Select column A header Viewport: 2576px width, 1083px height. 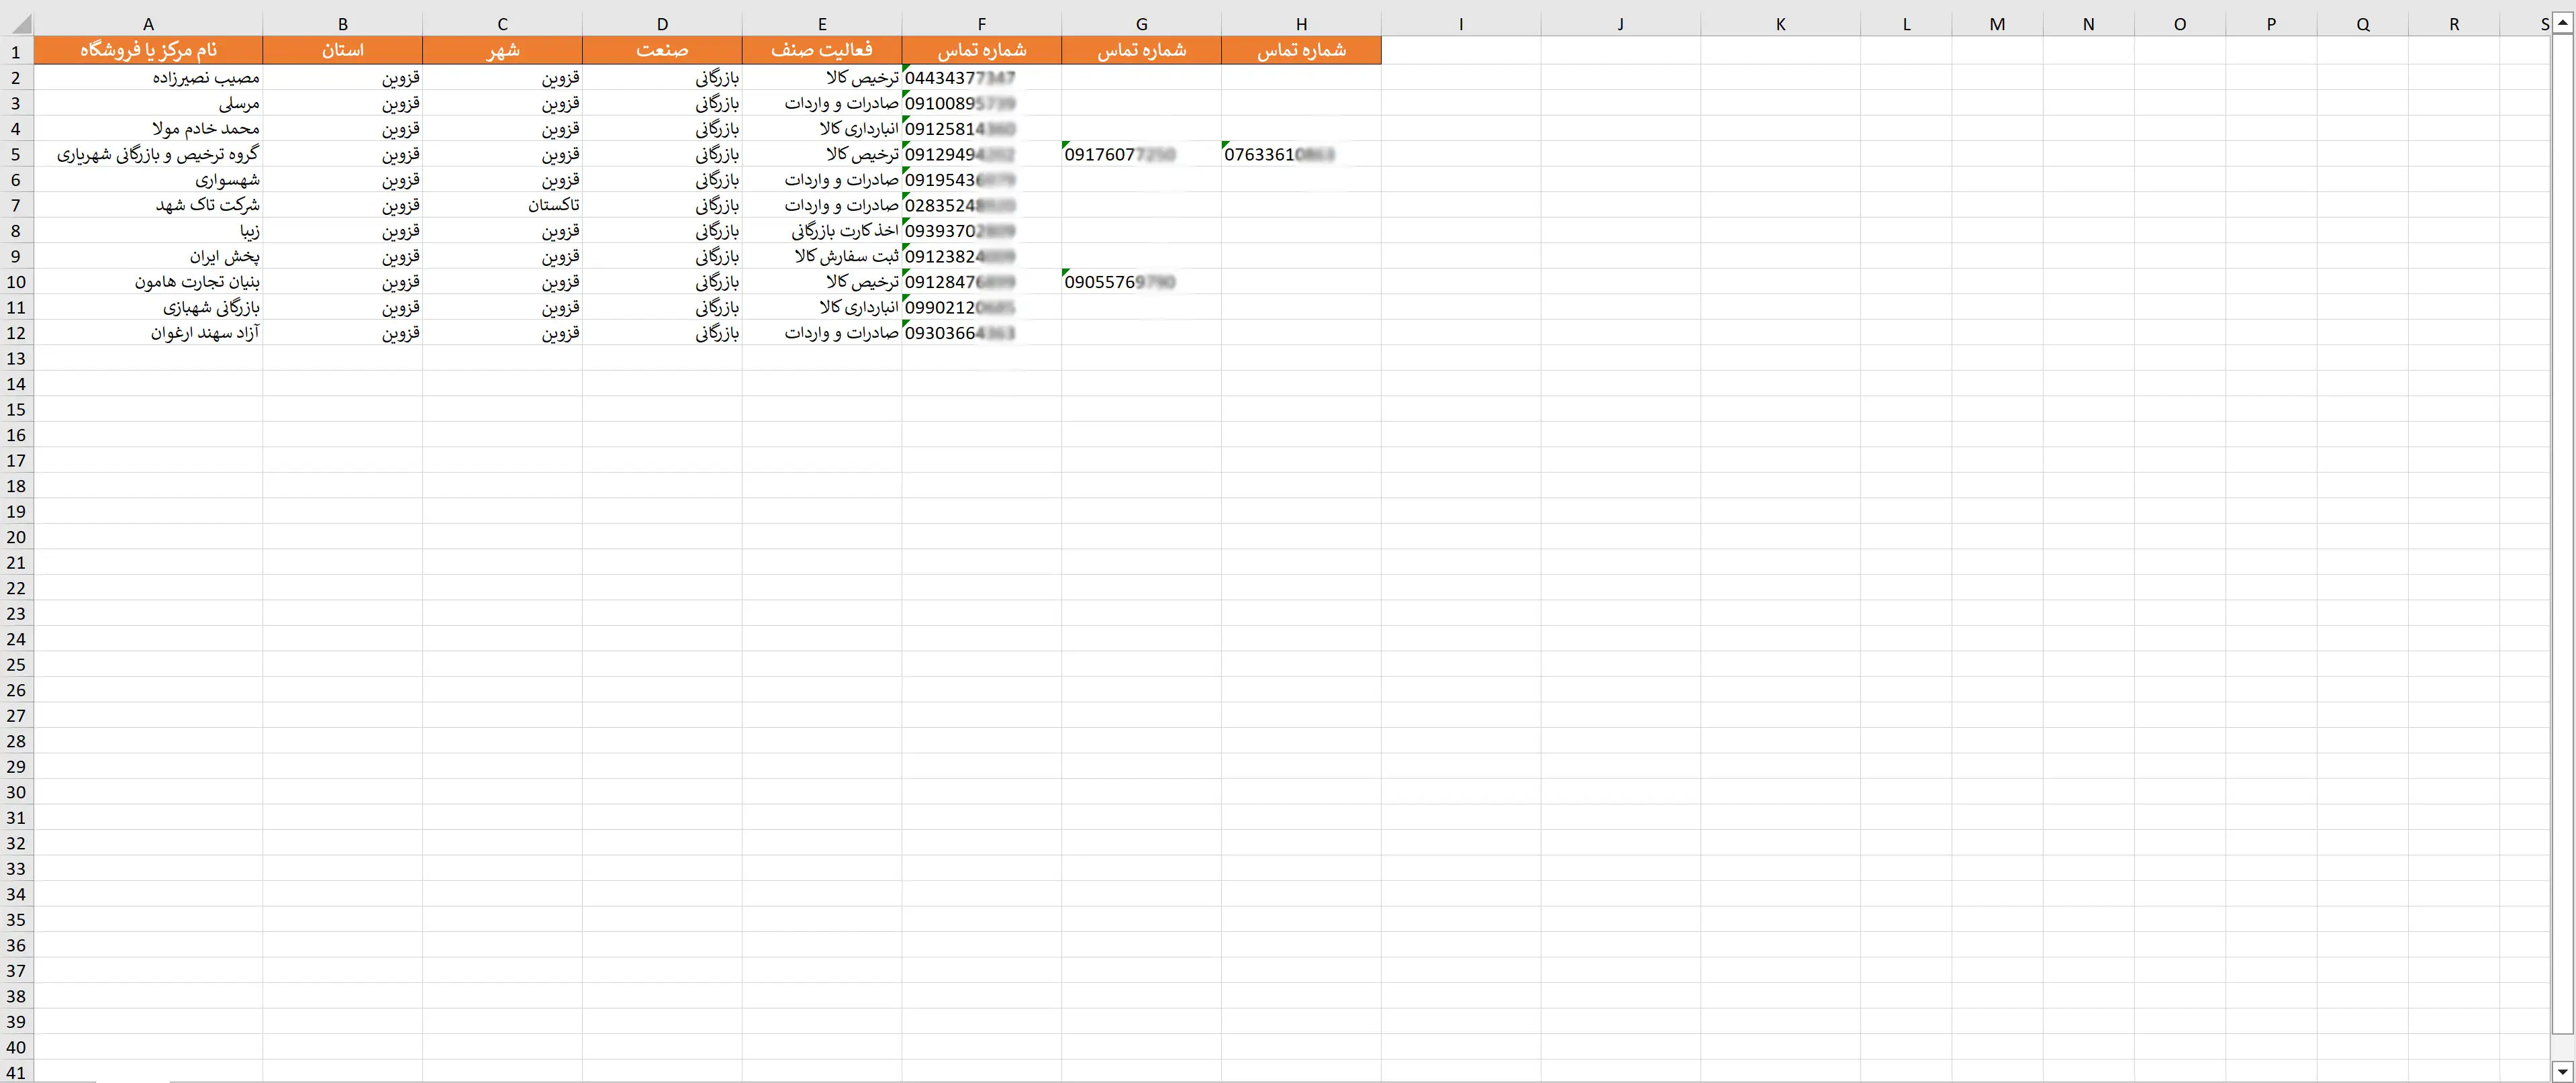148,24
